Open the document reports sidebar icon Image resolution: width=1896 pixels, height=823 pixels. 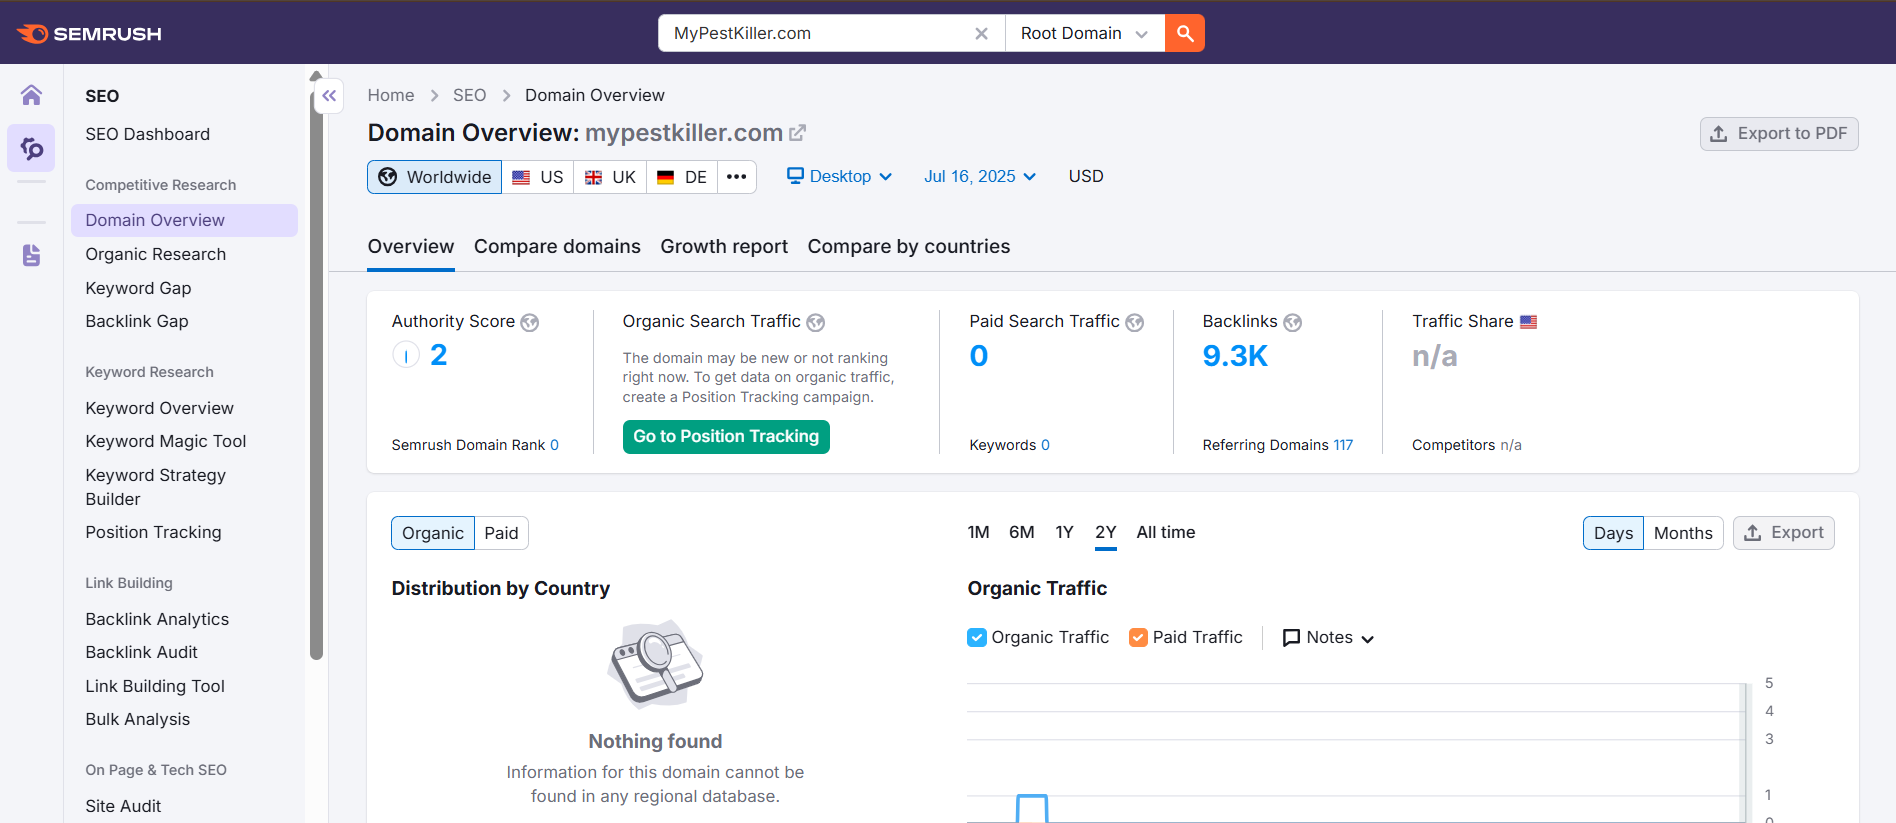point(31,255)
